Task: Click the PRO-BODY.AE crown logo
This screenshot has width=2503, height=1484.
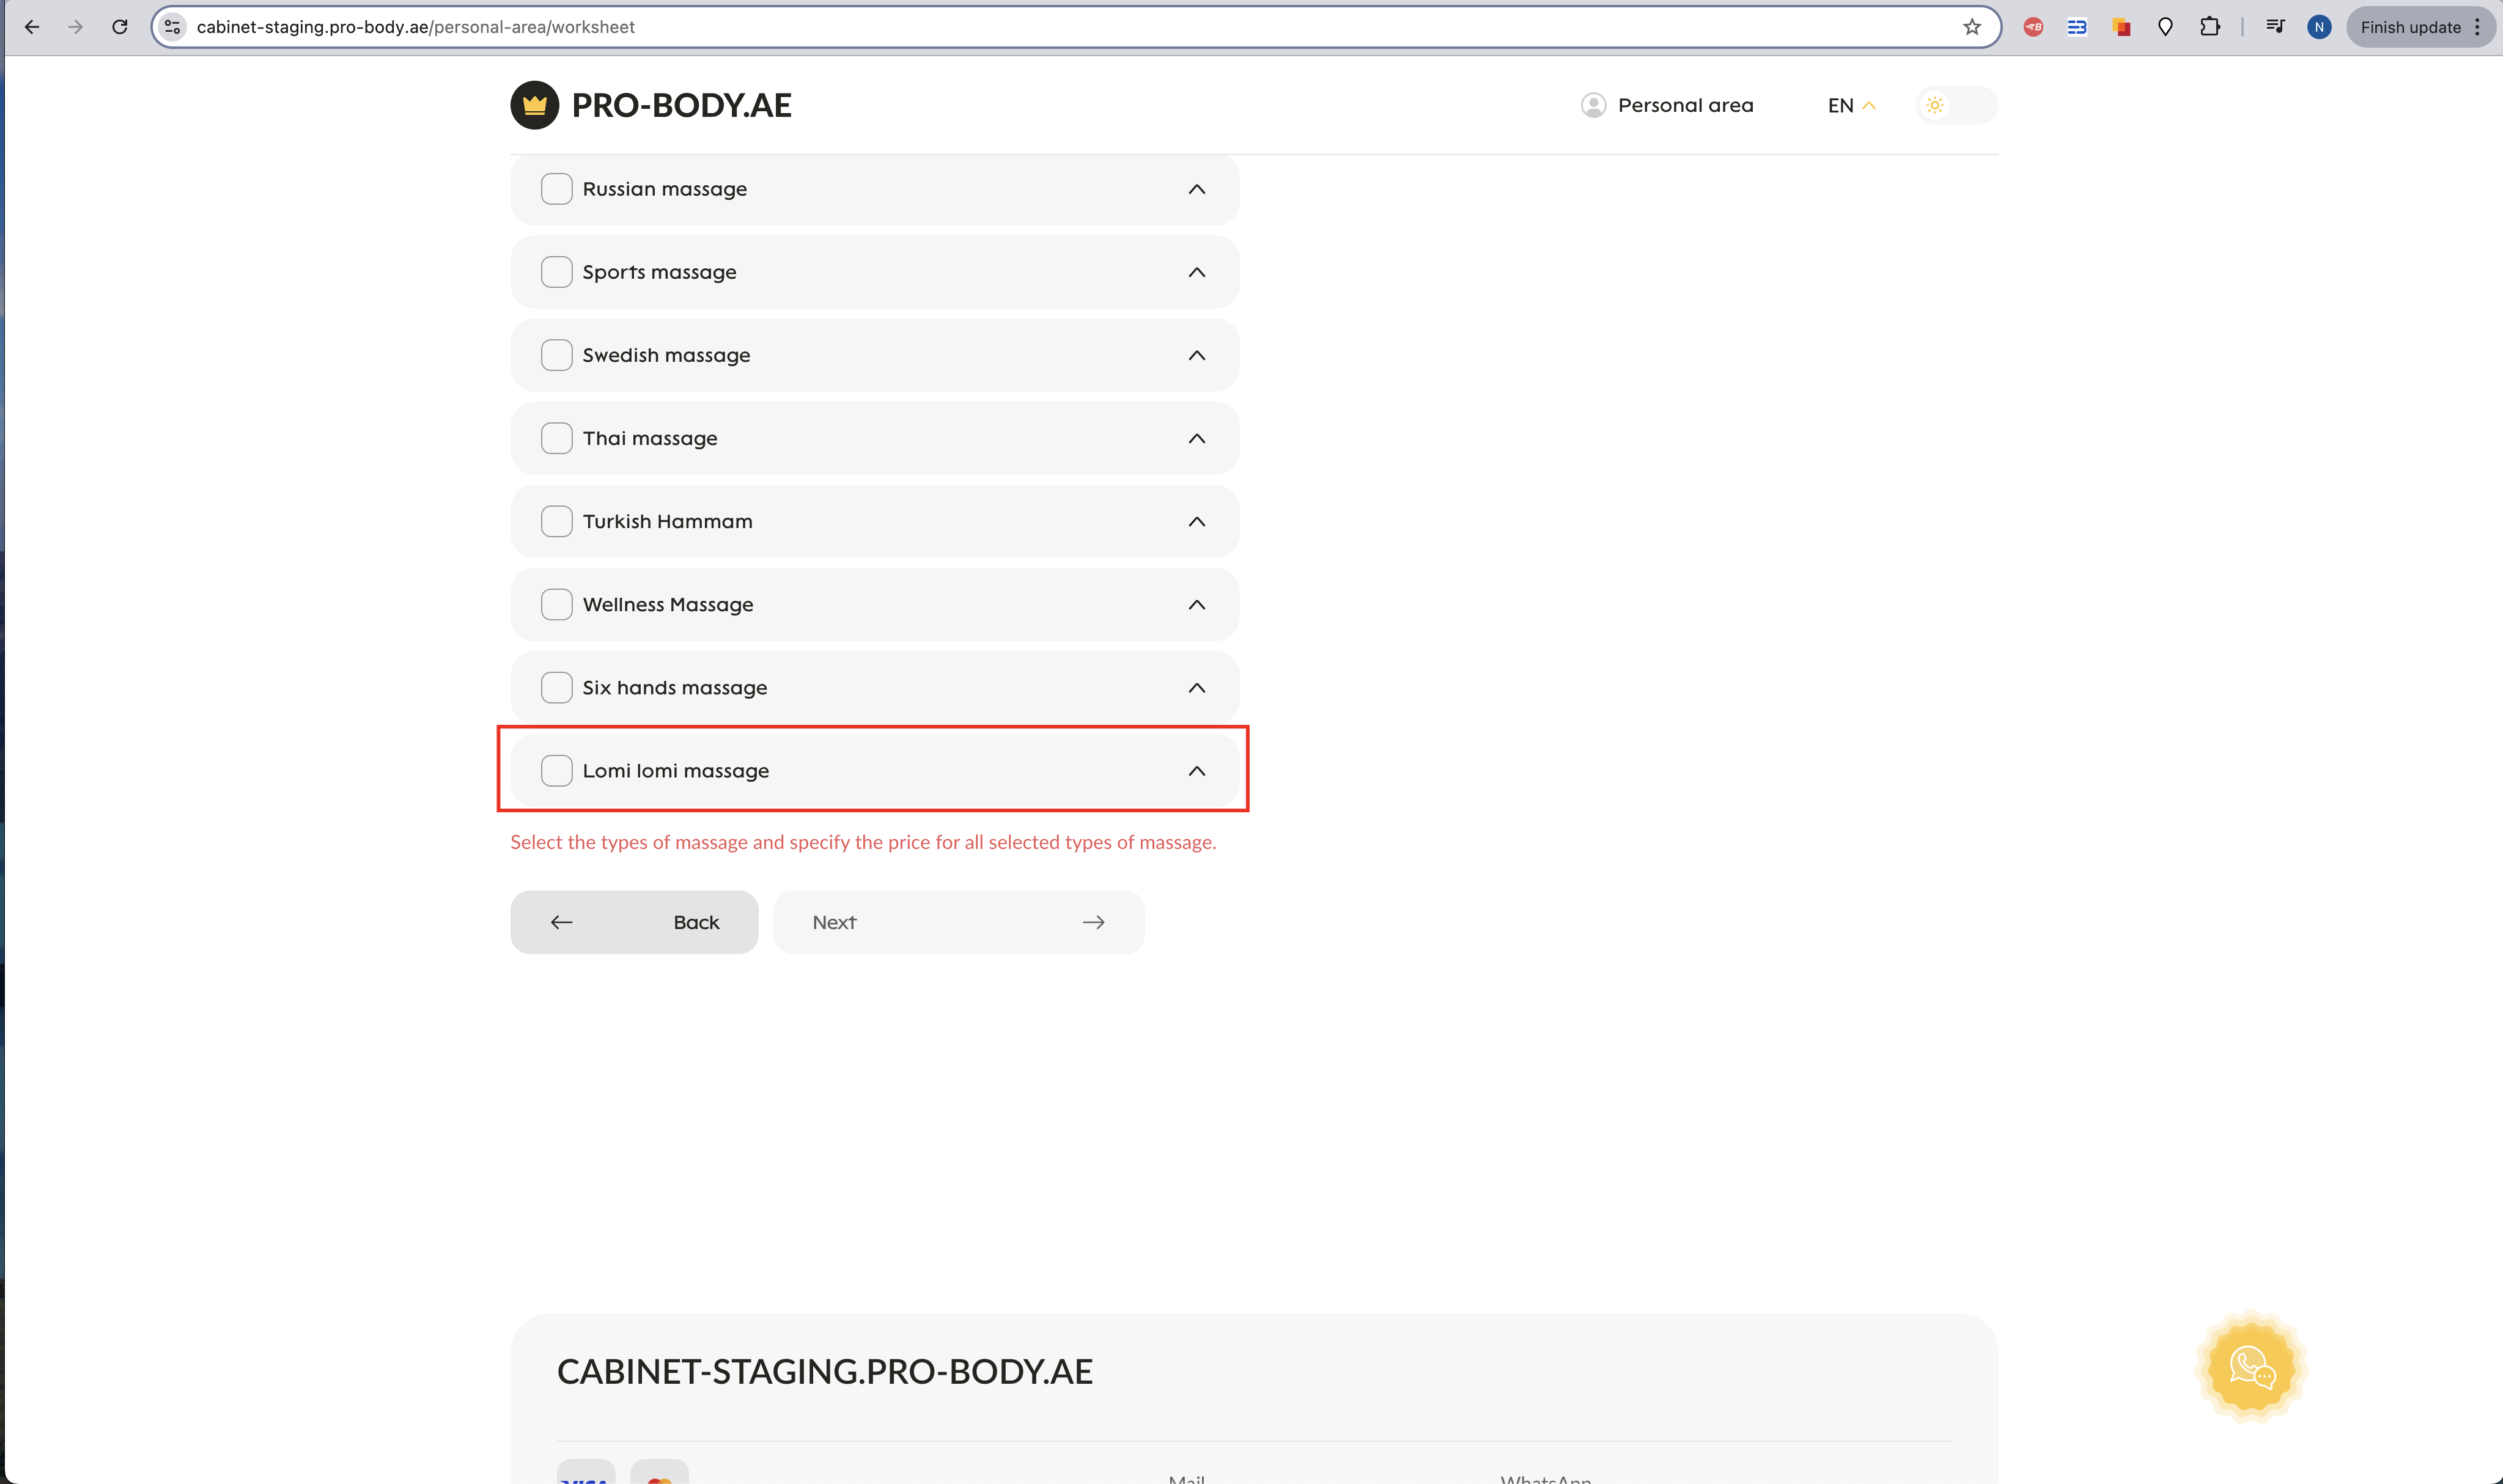Action: click(534, 105)
